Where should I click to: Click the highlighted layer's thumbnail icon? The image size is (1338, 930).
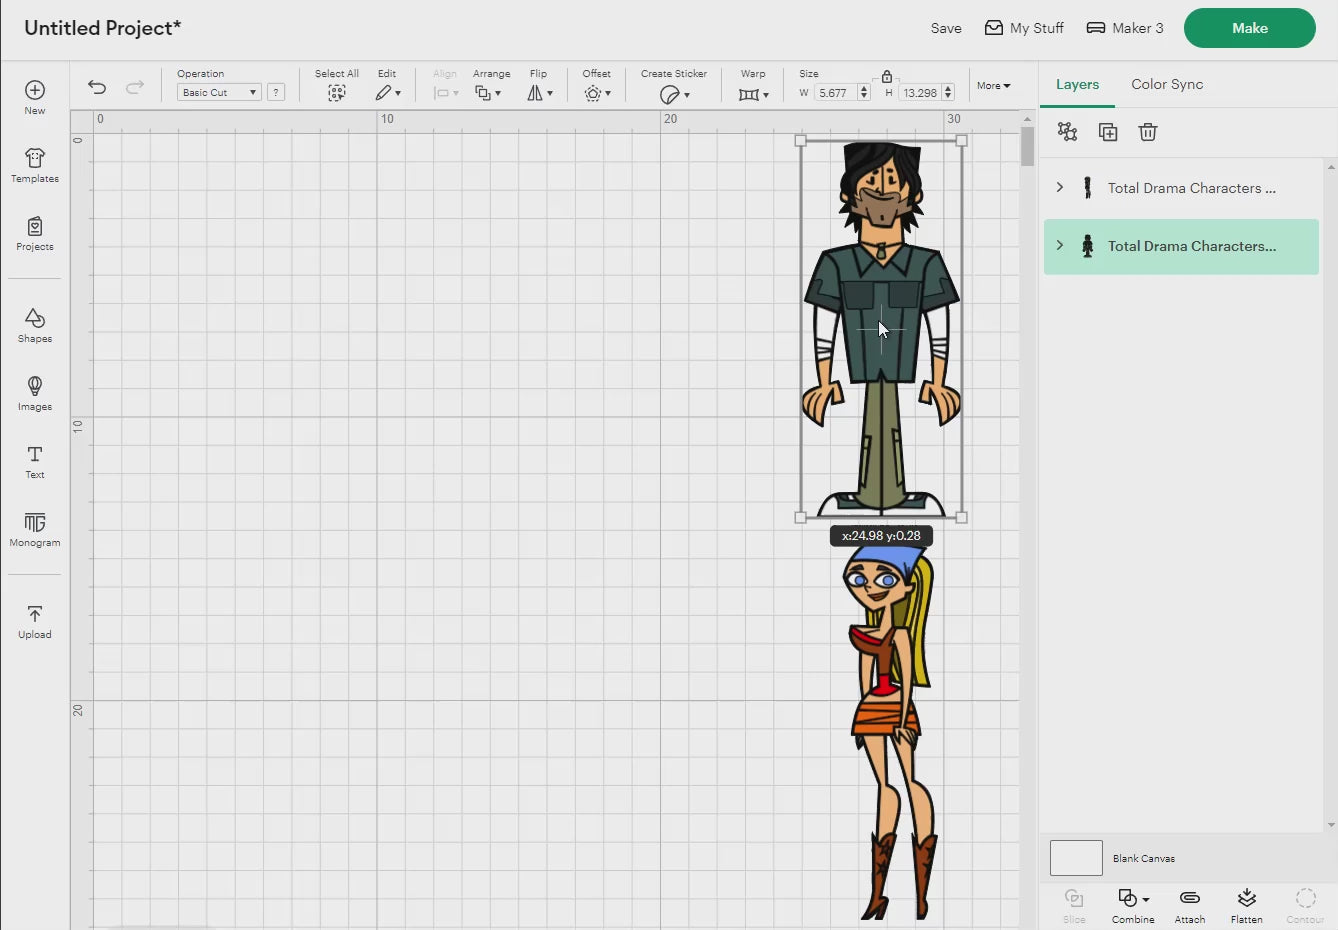[x=1087, y=246]
